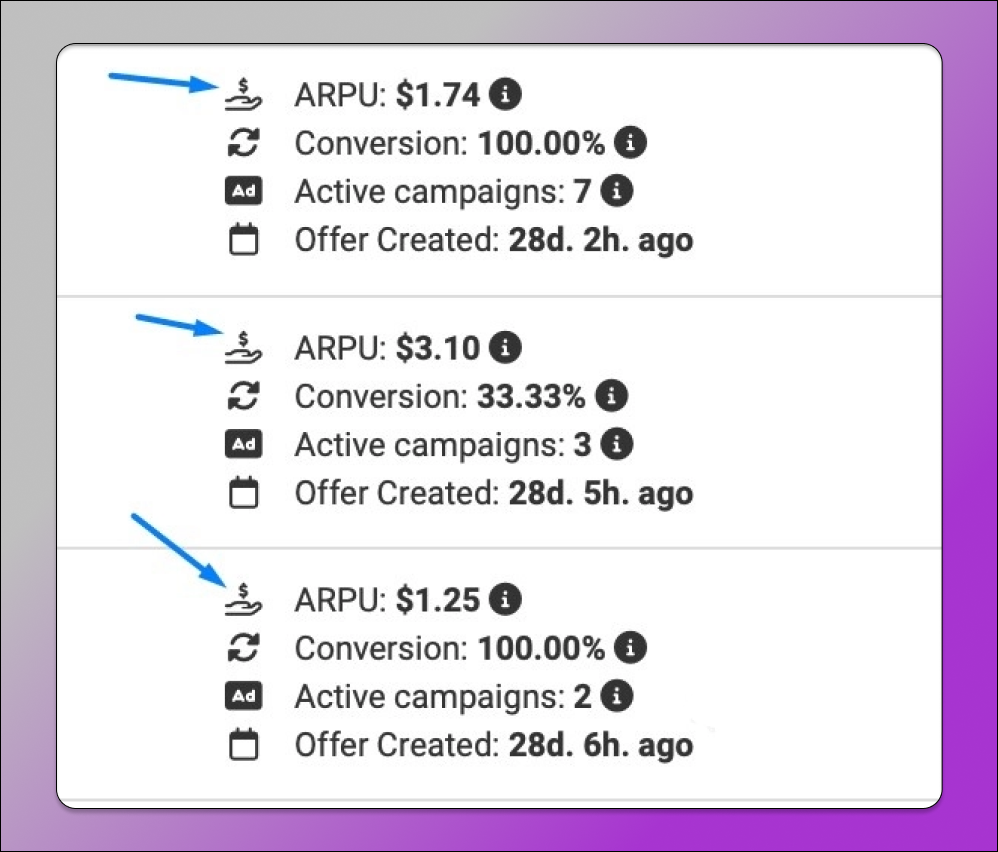The image size is (998, 852).
Task: Click the Ad badge icon beside Active campaigns: 7
Action: click(x=242, y=192)
